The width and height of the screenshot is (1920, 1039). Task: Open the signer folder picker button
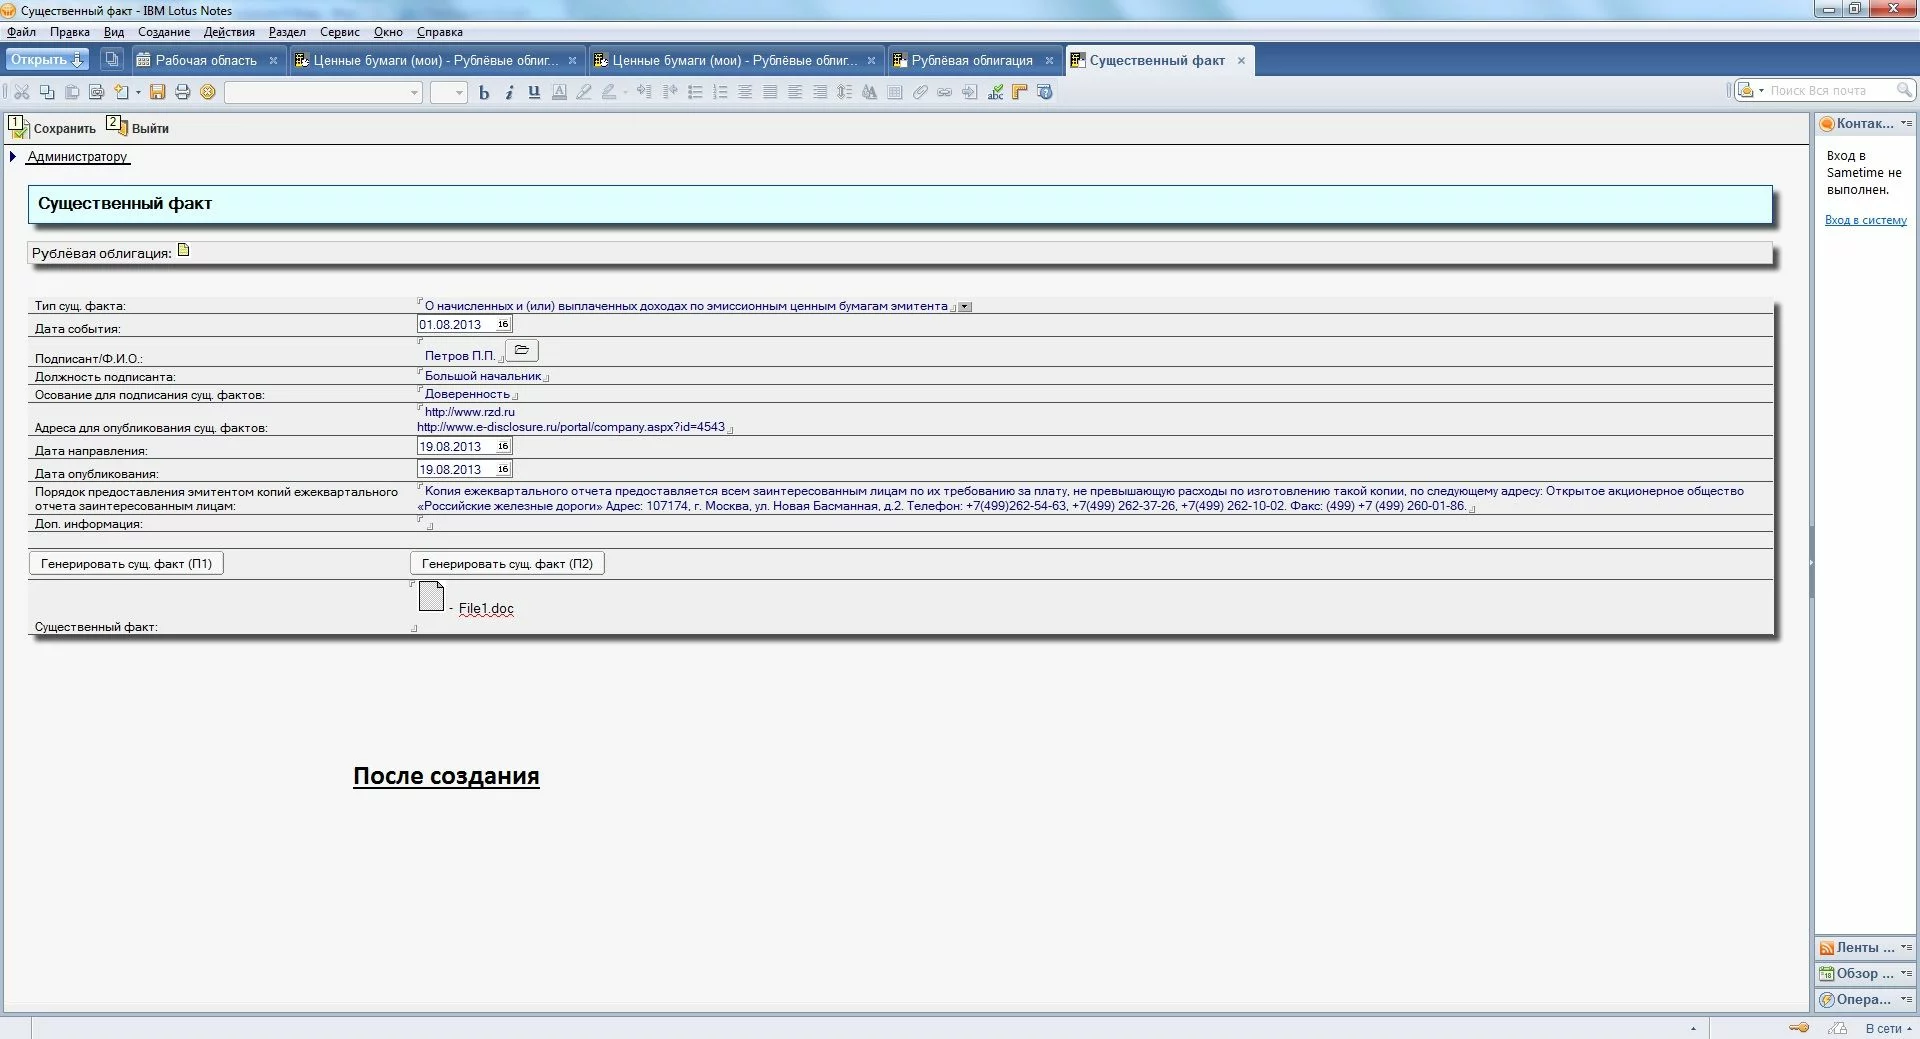(x=522, y=351)
